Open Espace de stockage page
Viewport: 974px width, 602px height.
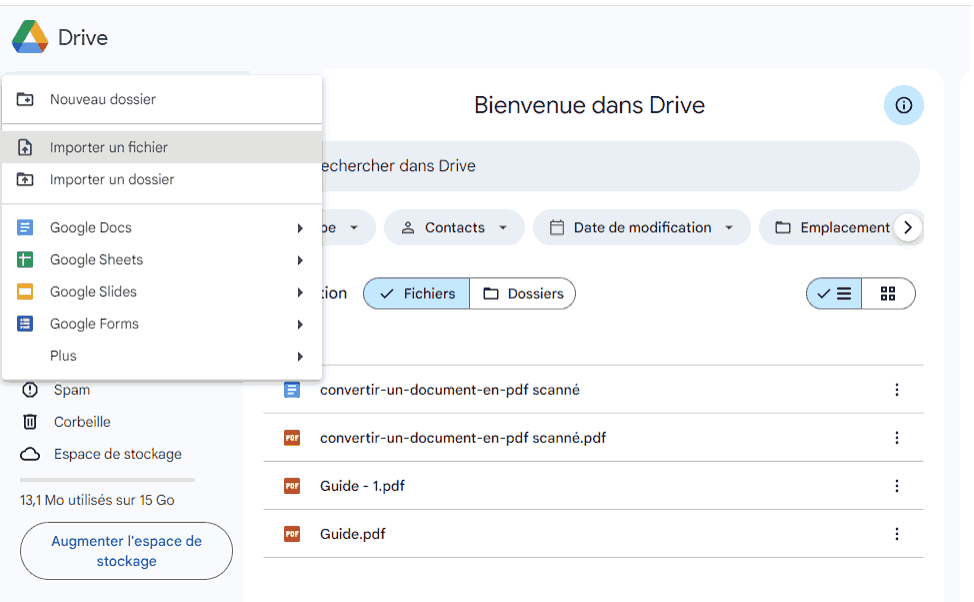pyautogui.click(x=117, y=454)
